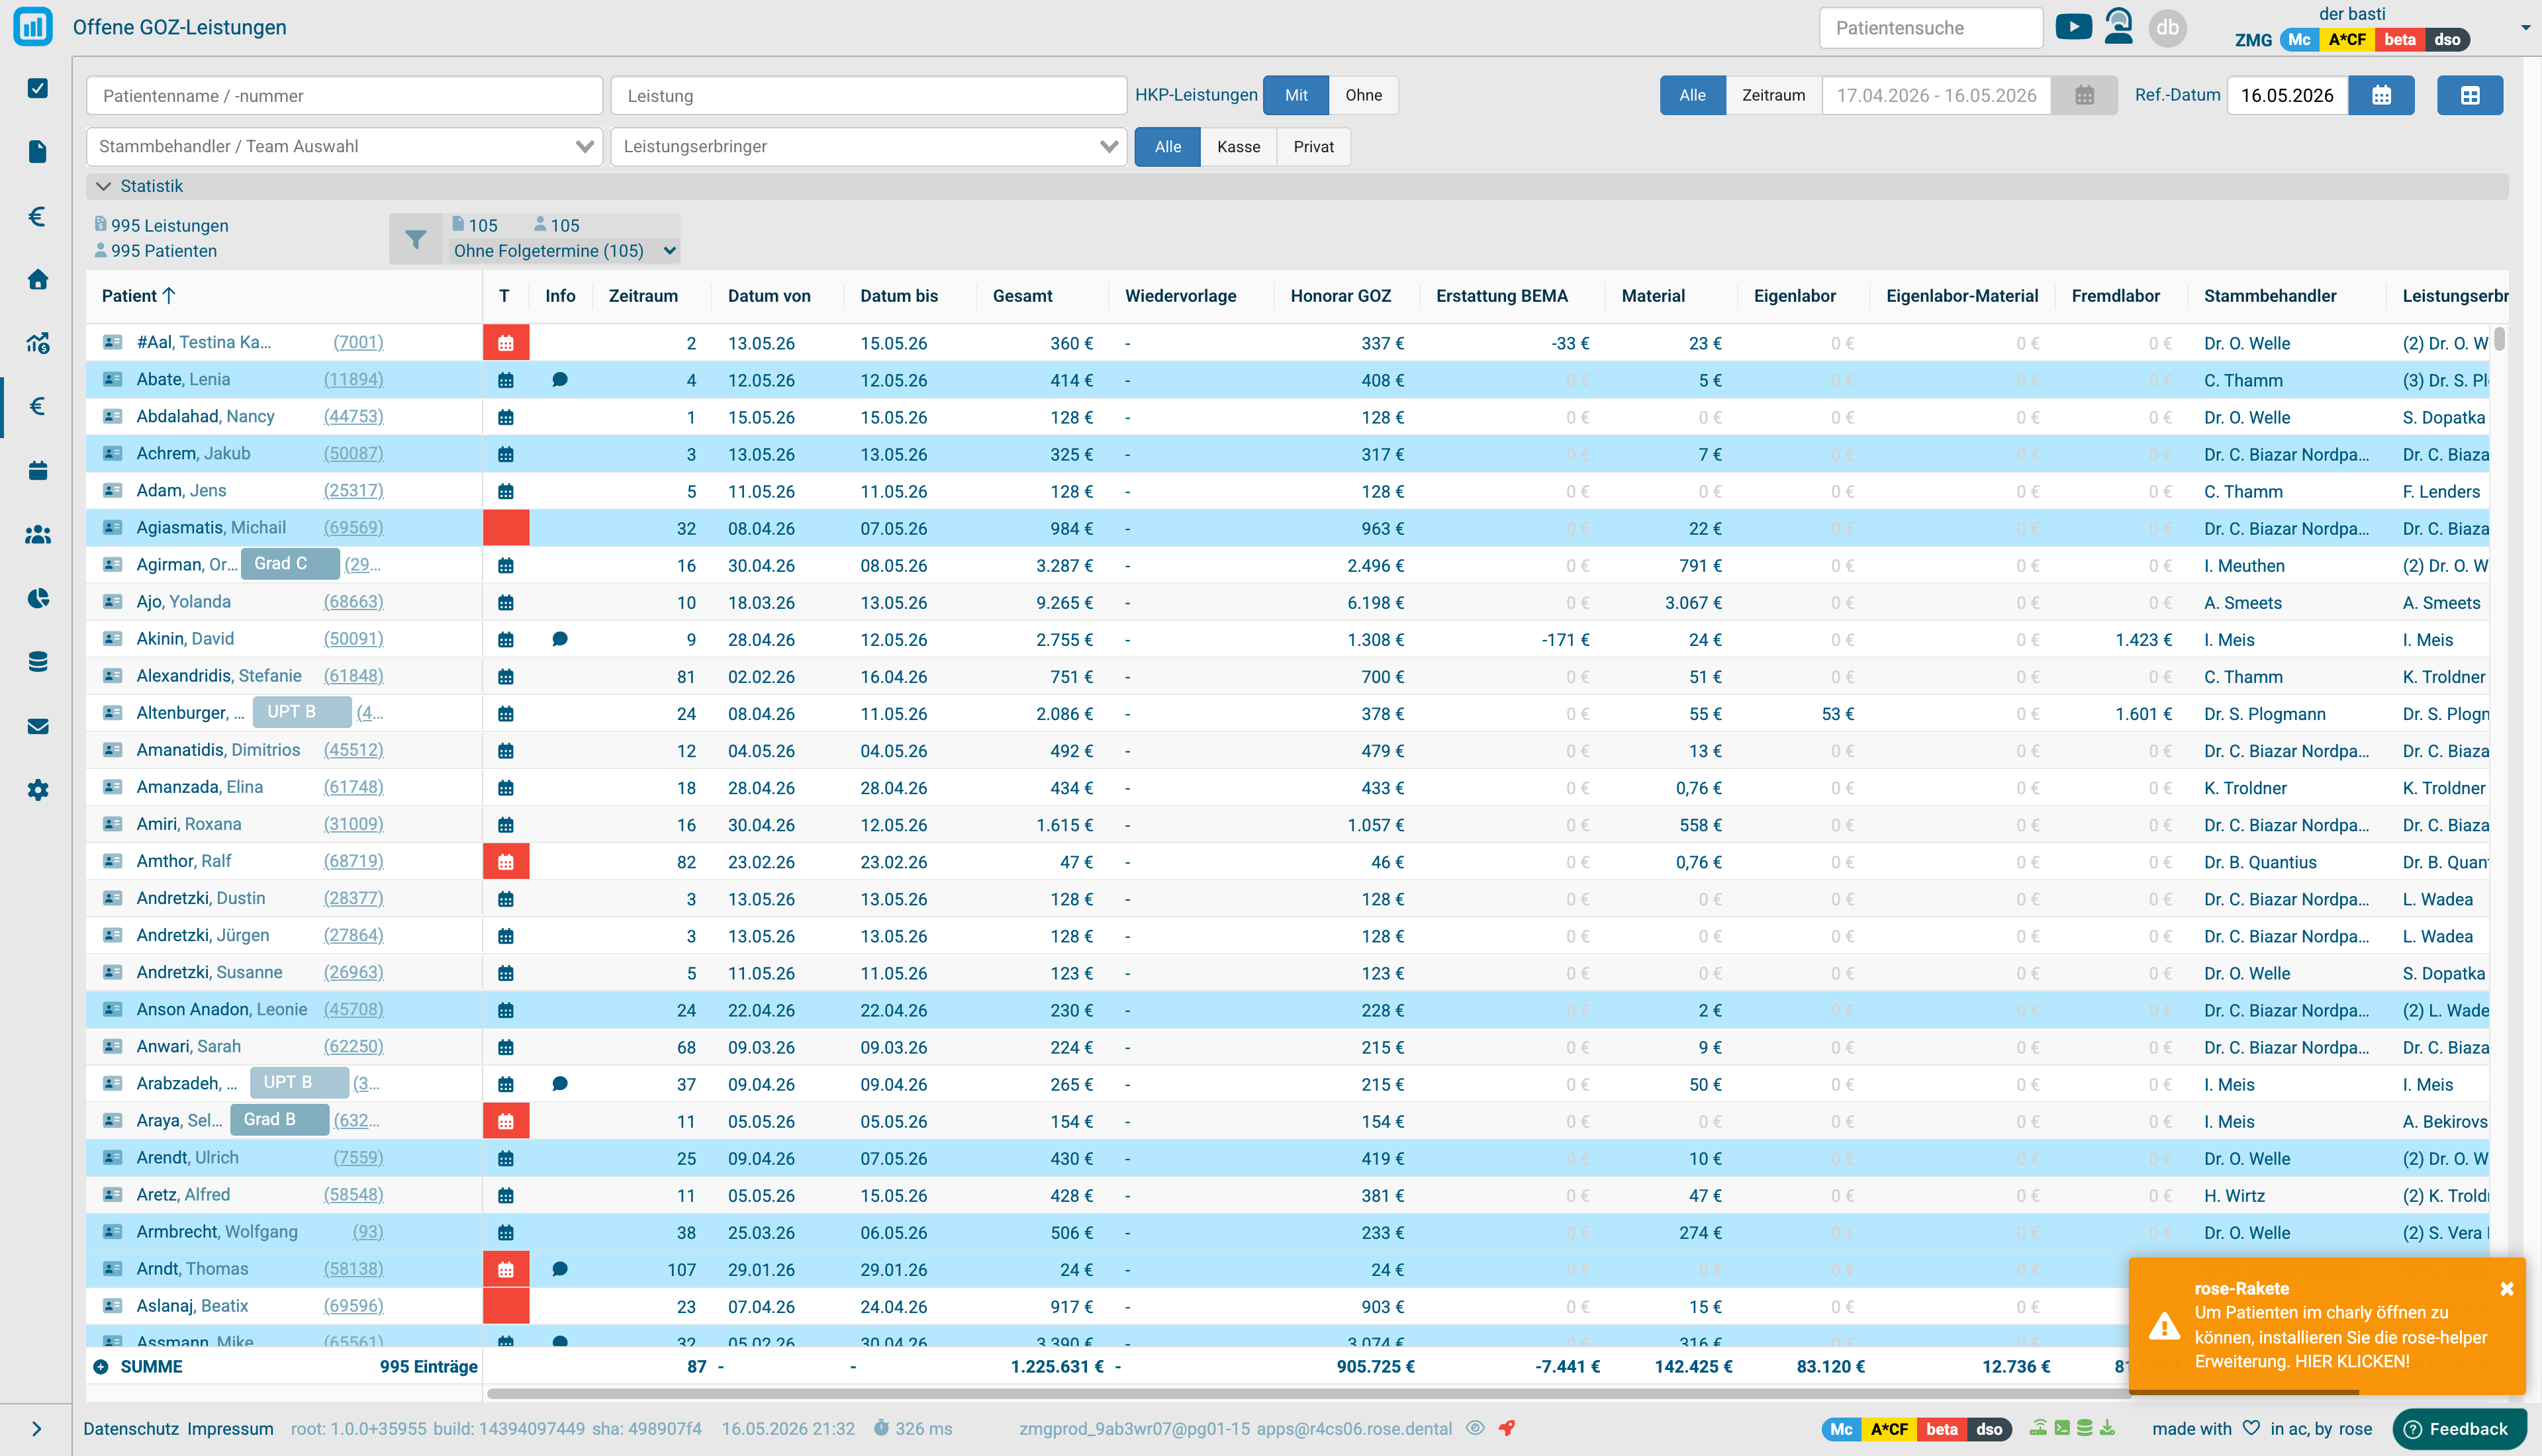The height and width of the screenshot is (1456, 2542).
Task: Open the Leistungserbringer dropdown
Action: pyautogui.click(x=869, y=147)
